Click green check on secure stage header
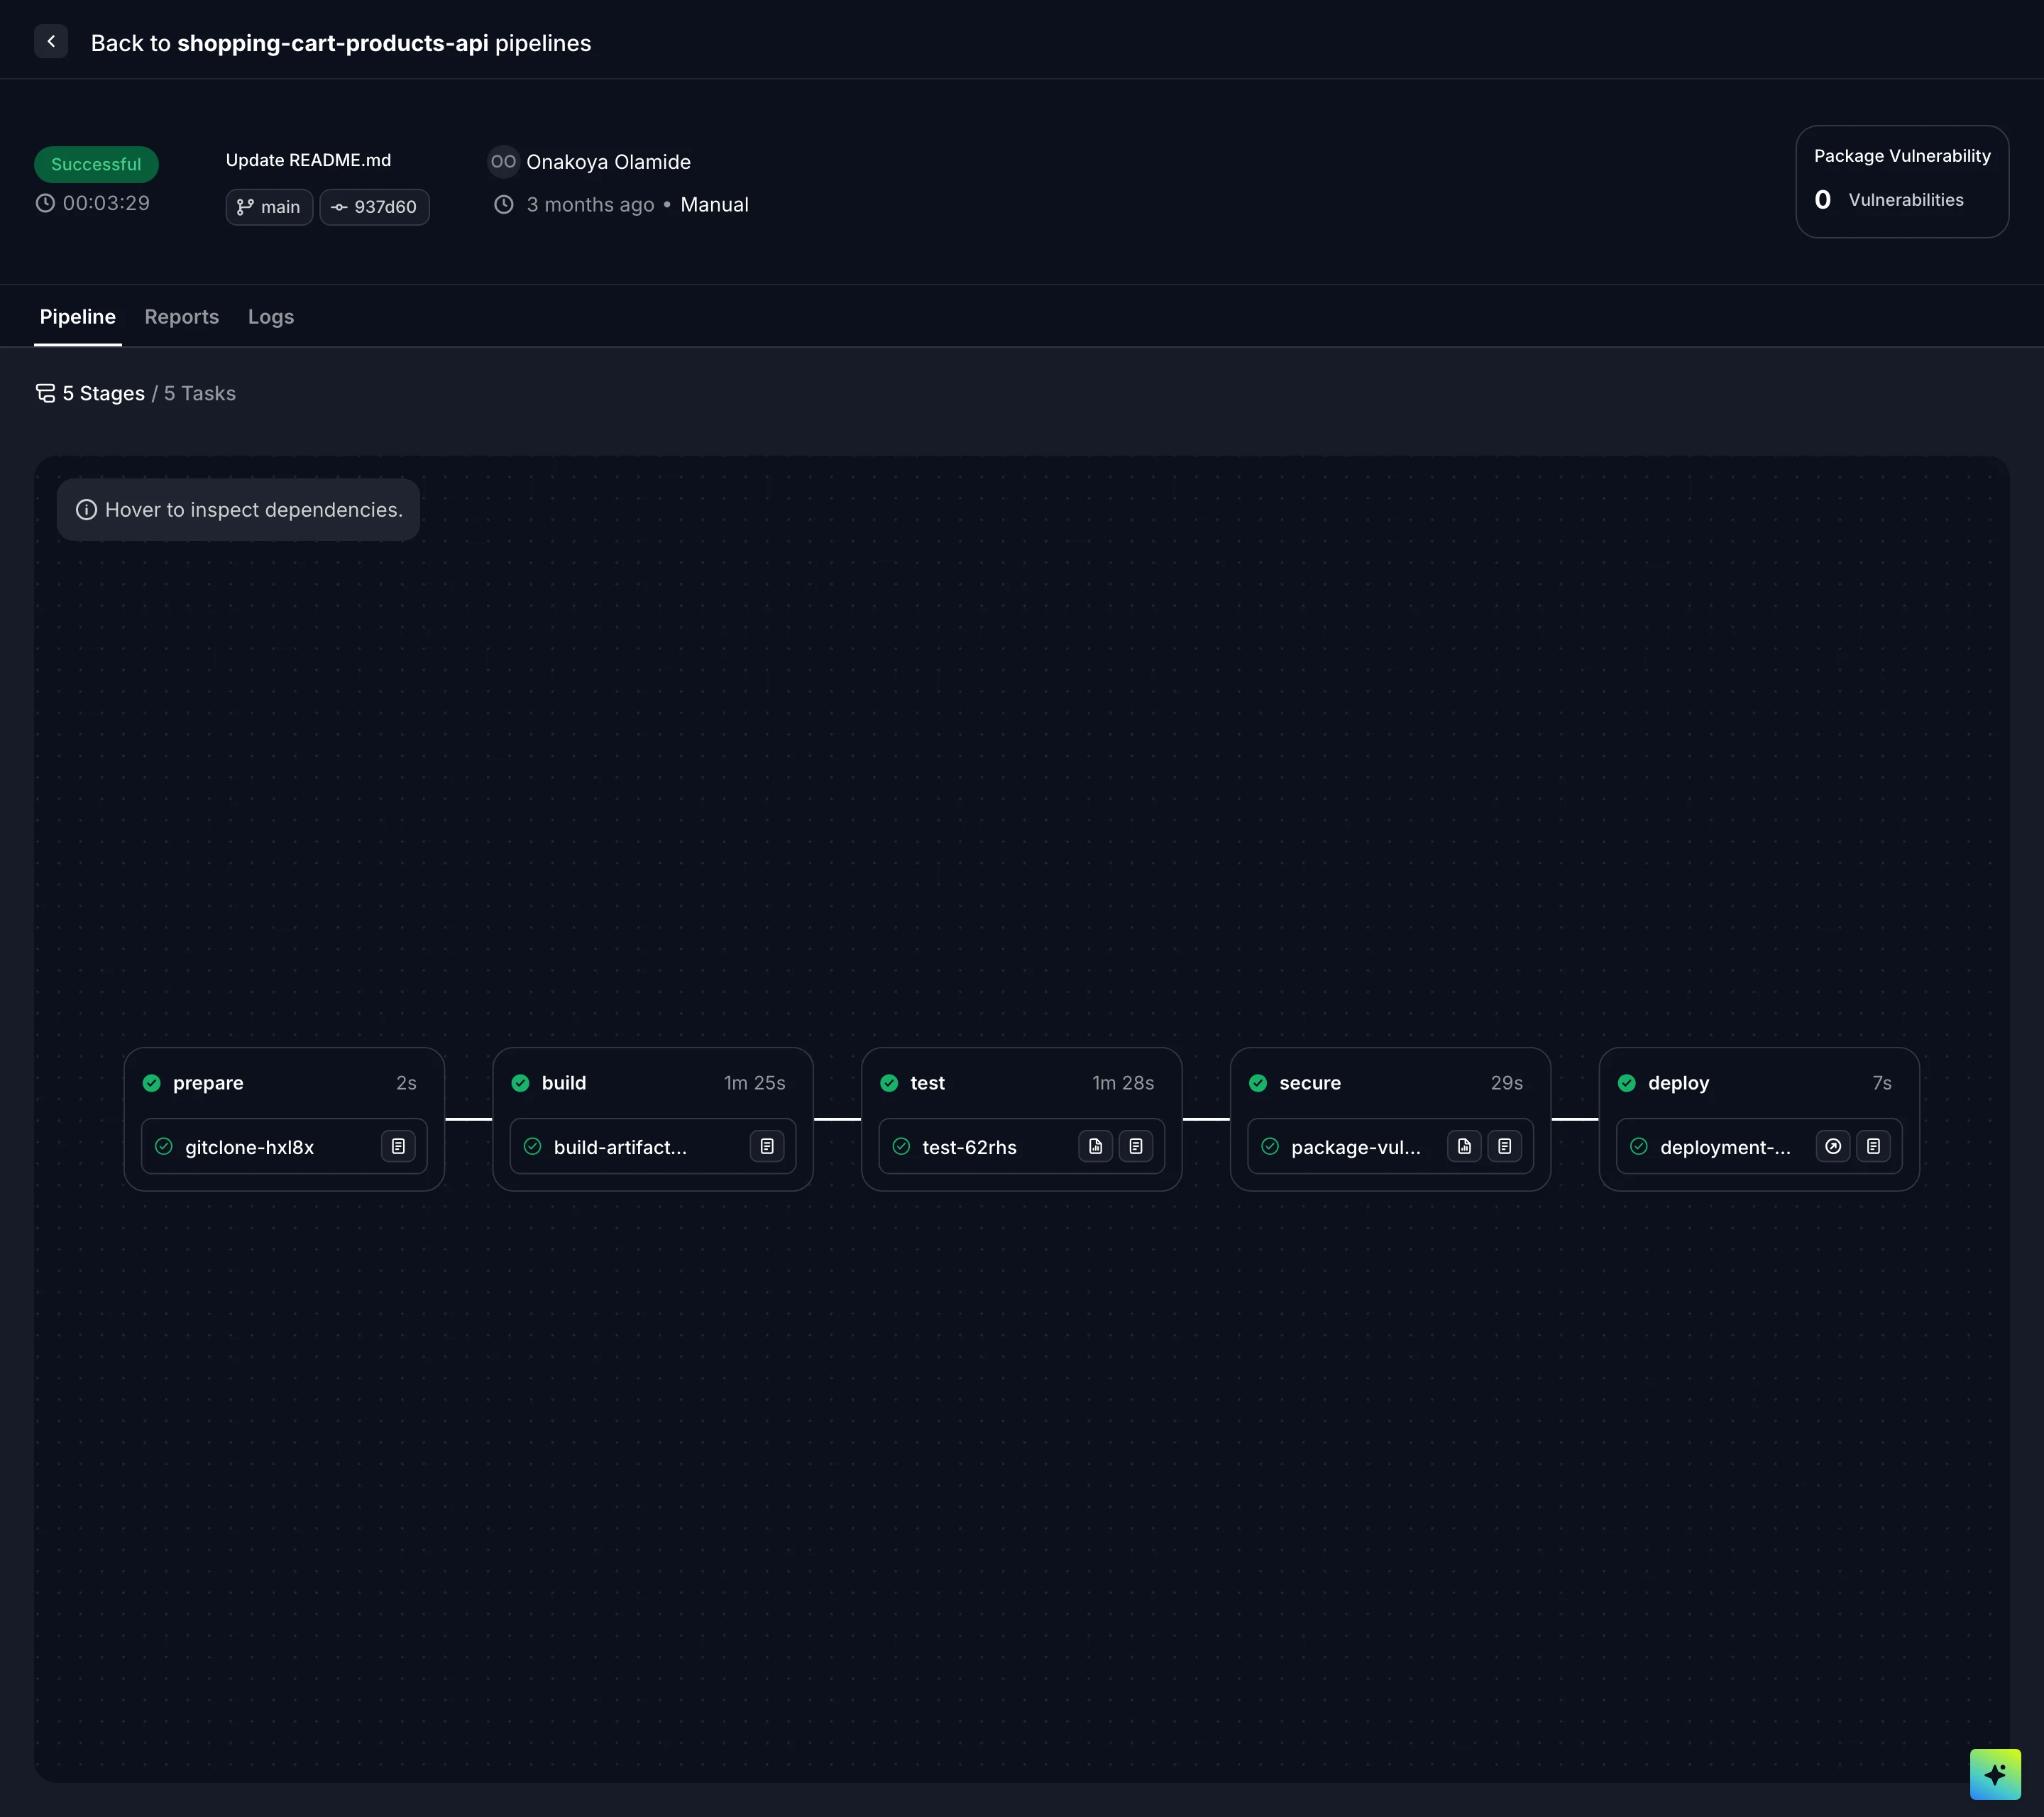2044x1817 pixels. (1258, 1083)
